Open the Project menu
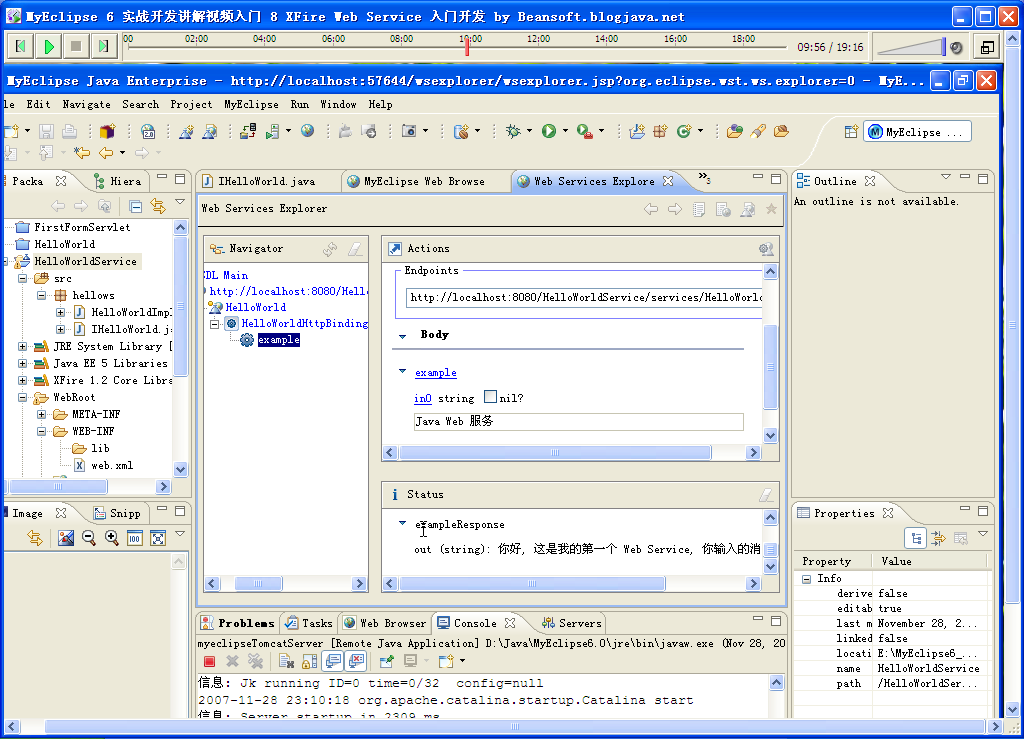The height and width of the screenshot is (739, 1024). [191, 104]
